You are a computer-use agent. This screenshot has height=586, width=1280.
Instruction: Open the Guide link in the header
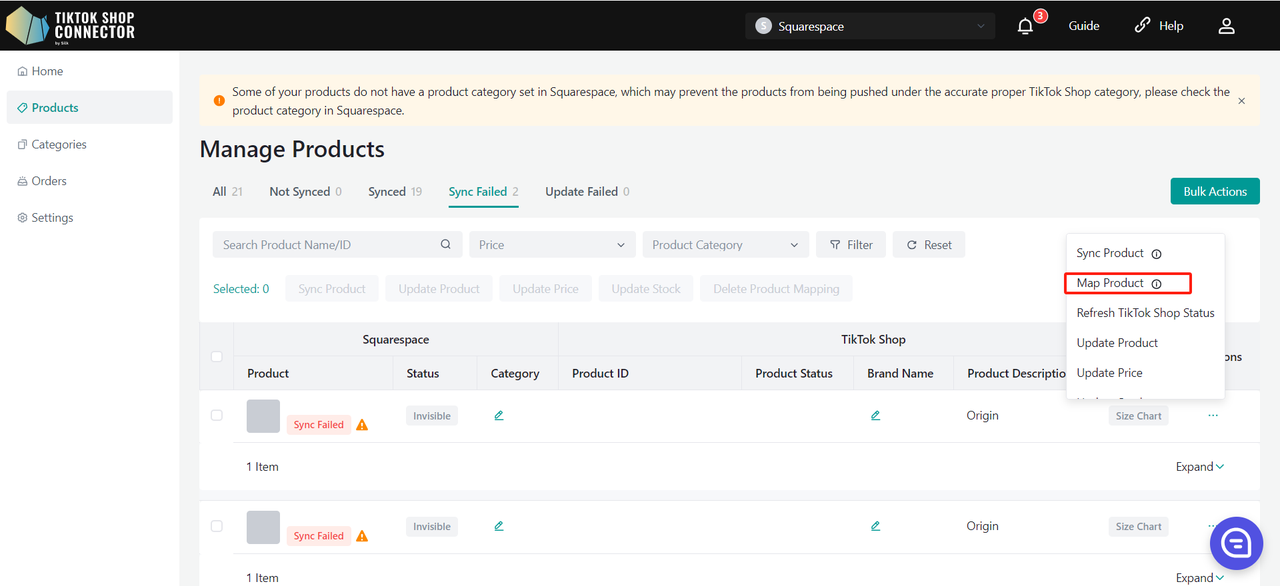(x=1084, y=26)
